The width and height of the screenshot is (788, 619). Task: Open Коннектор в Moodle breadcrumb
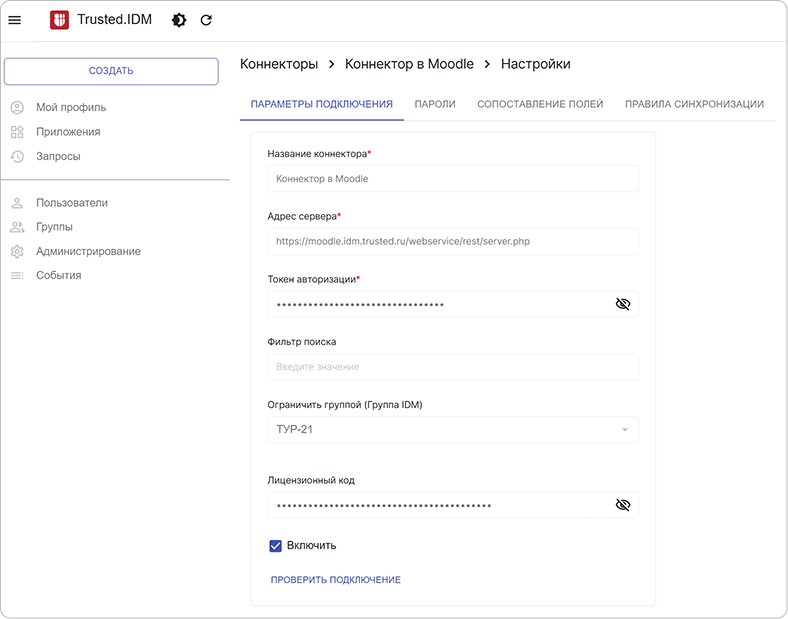click(x=409, y=64)
